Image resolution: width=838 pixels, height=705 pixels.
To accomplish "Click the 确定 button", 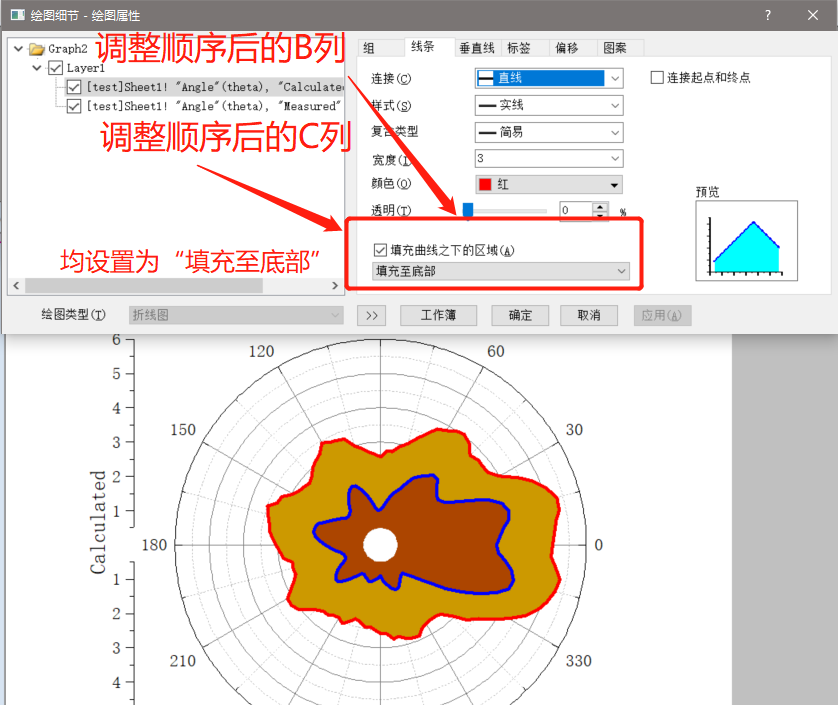I will [x=520, y=315].
